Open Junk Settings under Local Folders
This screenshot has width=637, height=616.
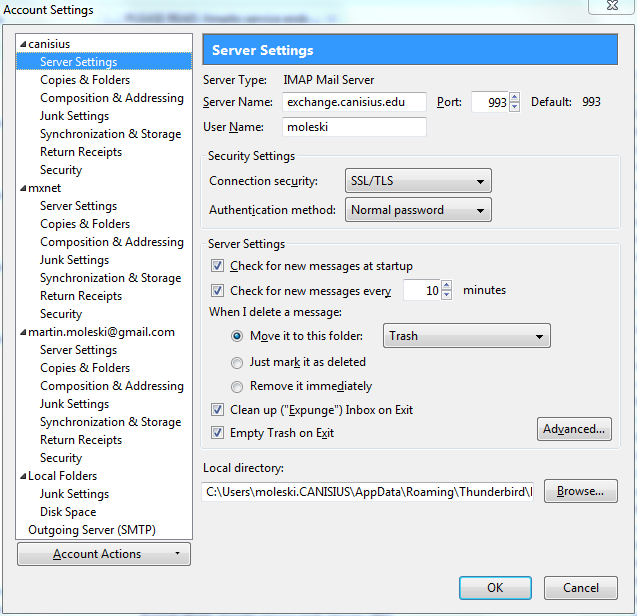[x=74, y=494]
